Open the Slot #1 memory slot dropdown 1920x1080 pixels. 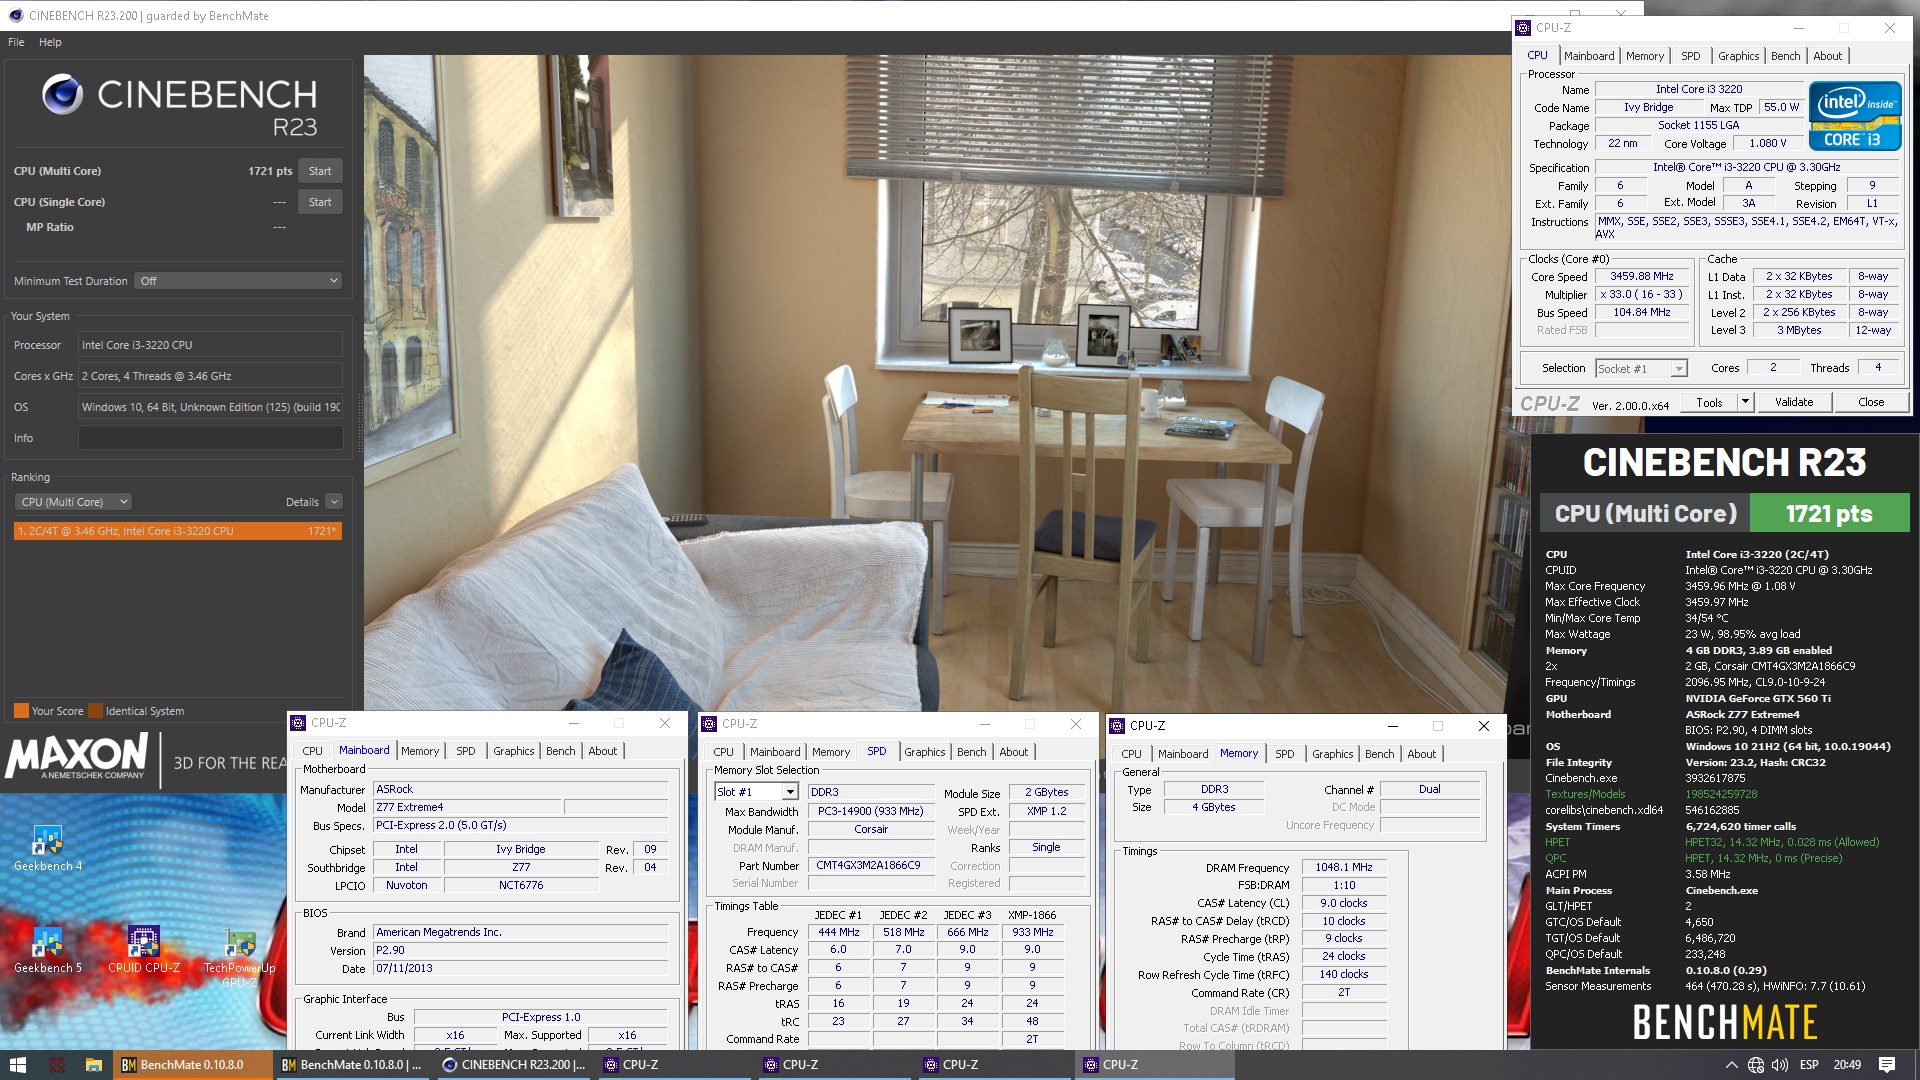pos(756,792)
